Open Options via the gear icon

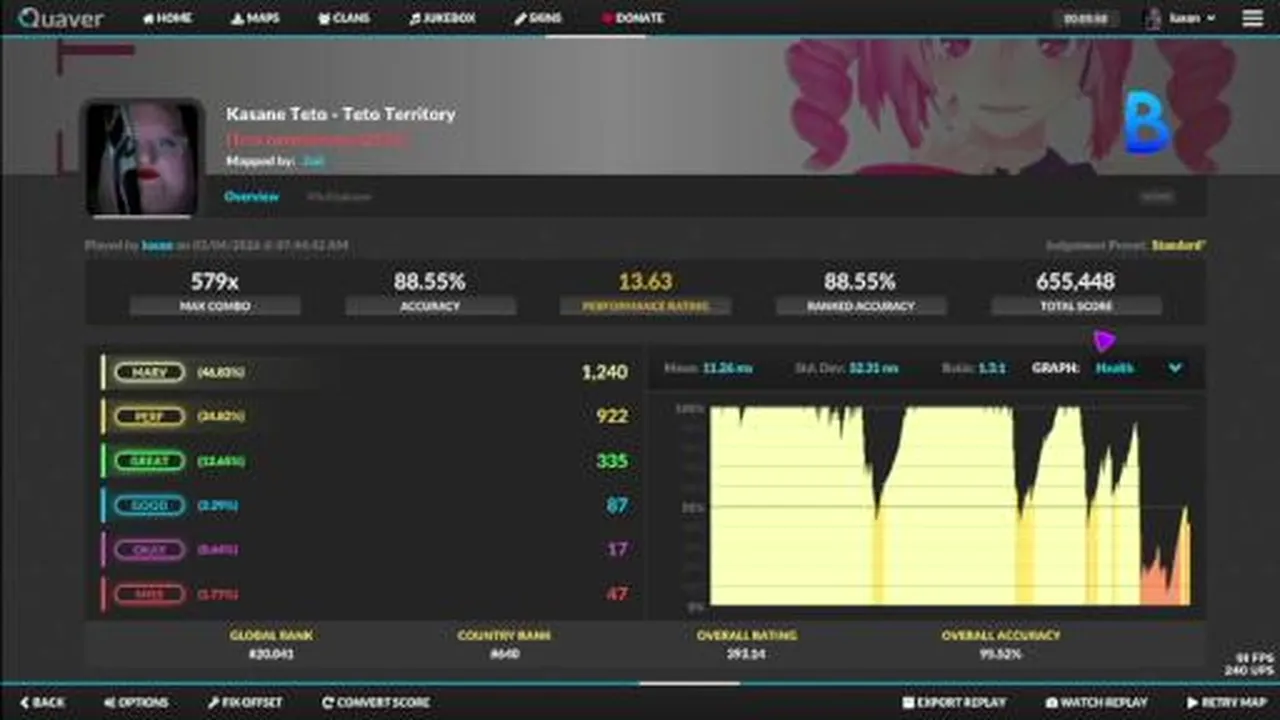tap(137, 703)
